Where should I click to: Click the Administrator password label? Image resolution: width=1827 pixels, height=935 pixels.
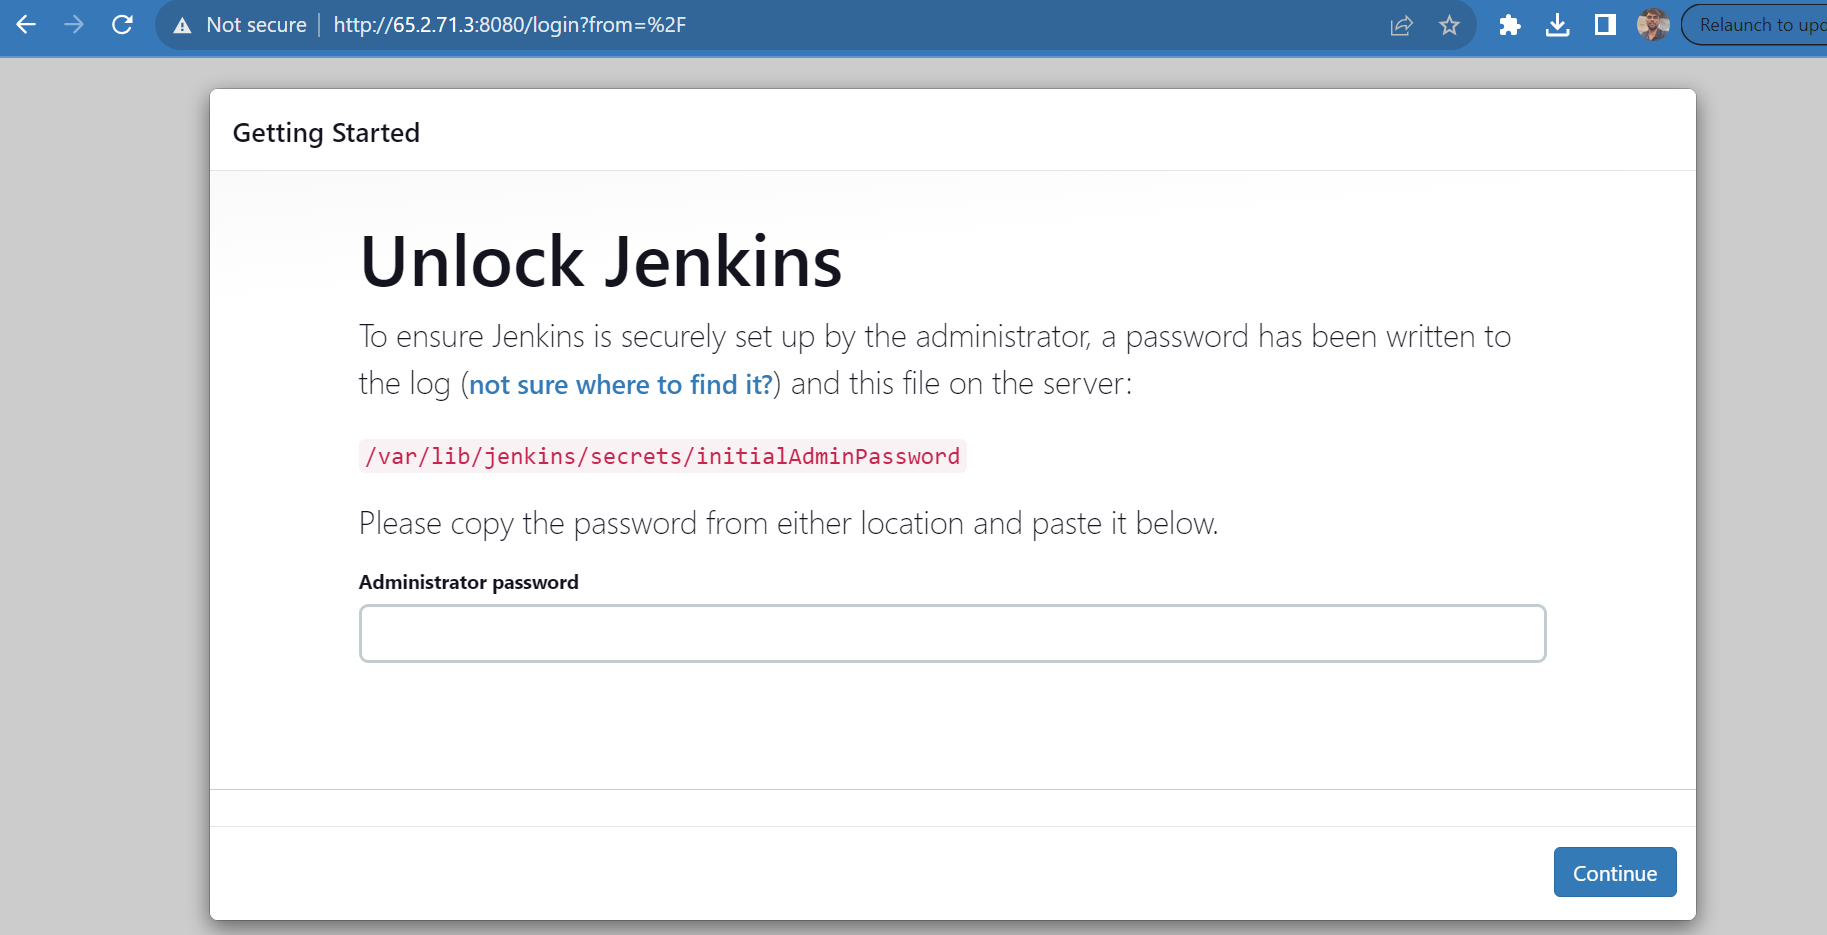tap(468, 582)
